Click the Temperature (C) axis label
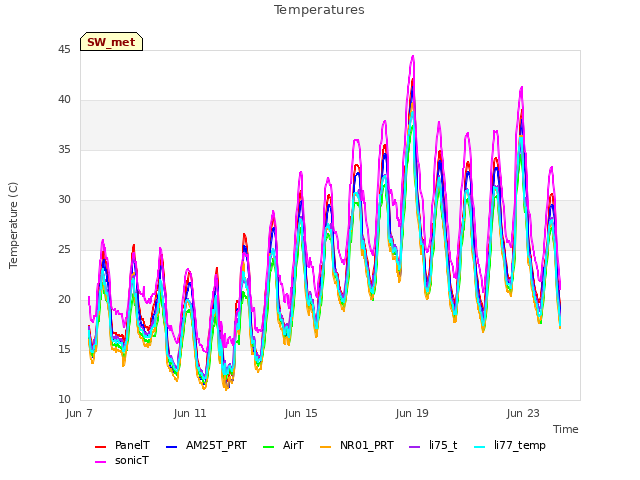The width and height of the screenshot is (640, 480). (13, 225)
